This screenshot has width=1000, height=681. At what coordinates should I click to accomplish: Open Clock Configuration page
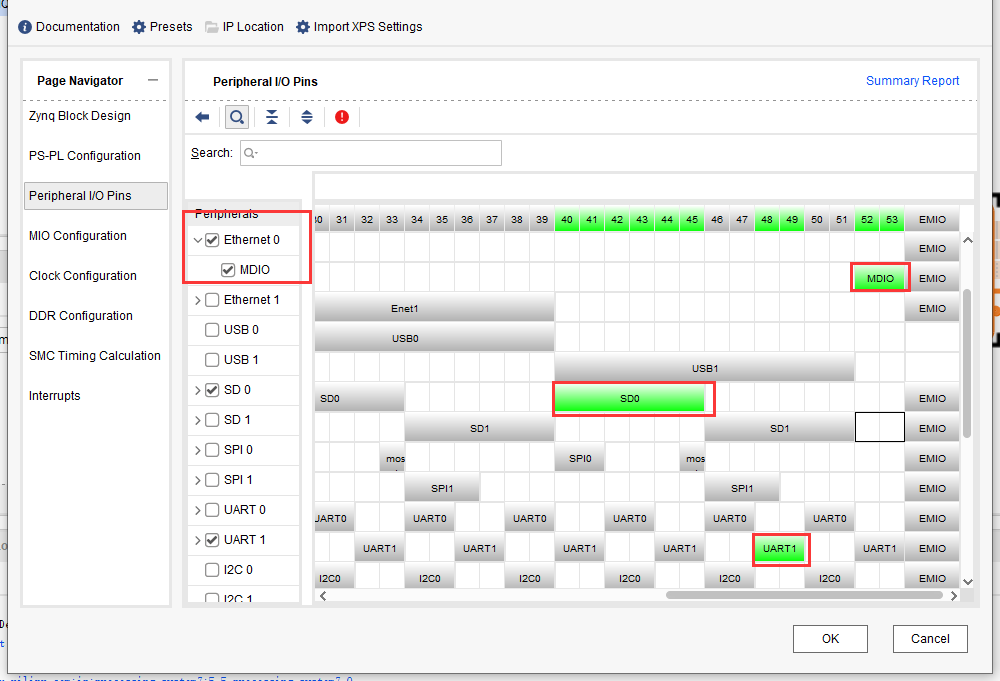coord(83,275)
